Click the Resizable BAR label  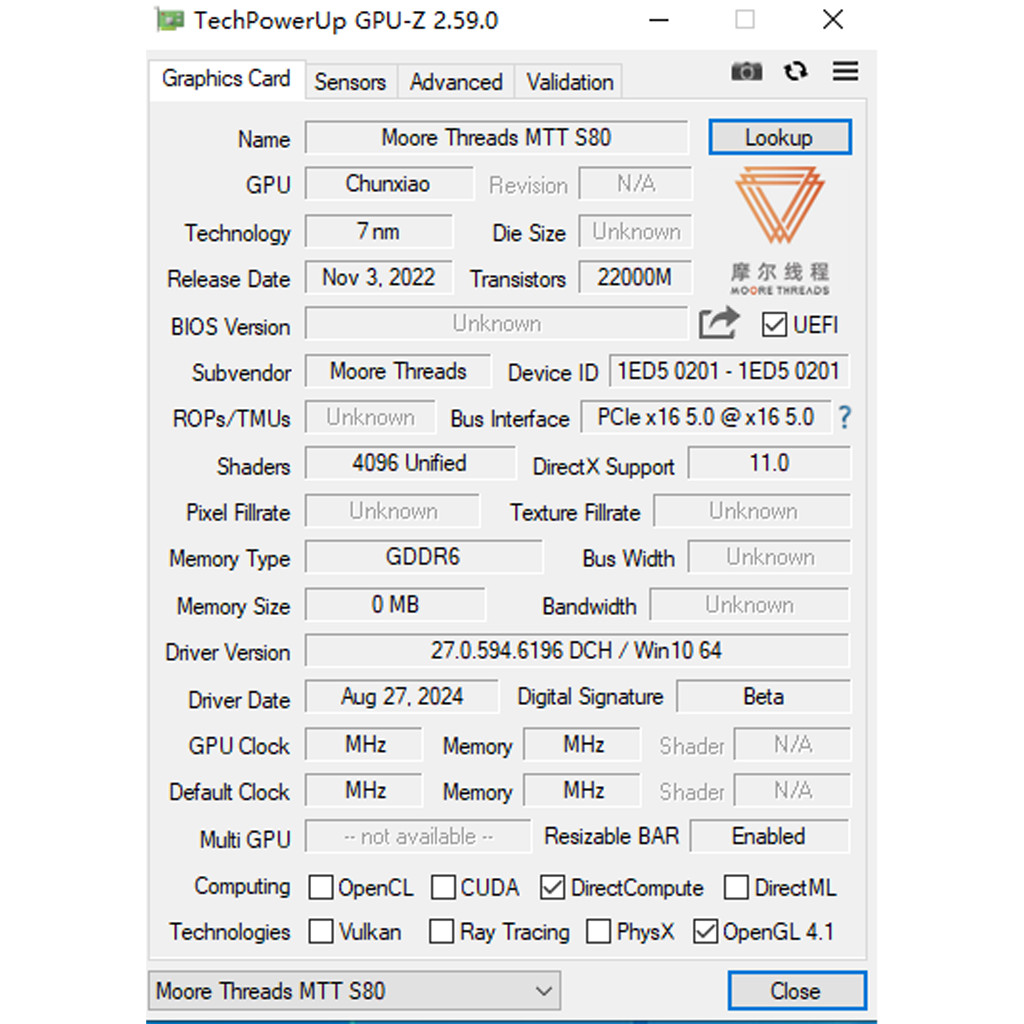tap(611, 836)
